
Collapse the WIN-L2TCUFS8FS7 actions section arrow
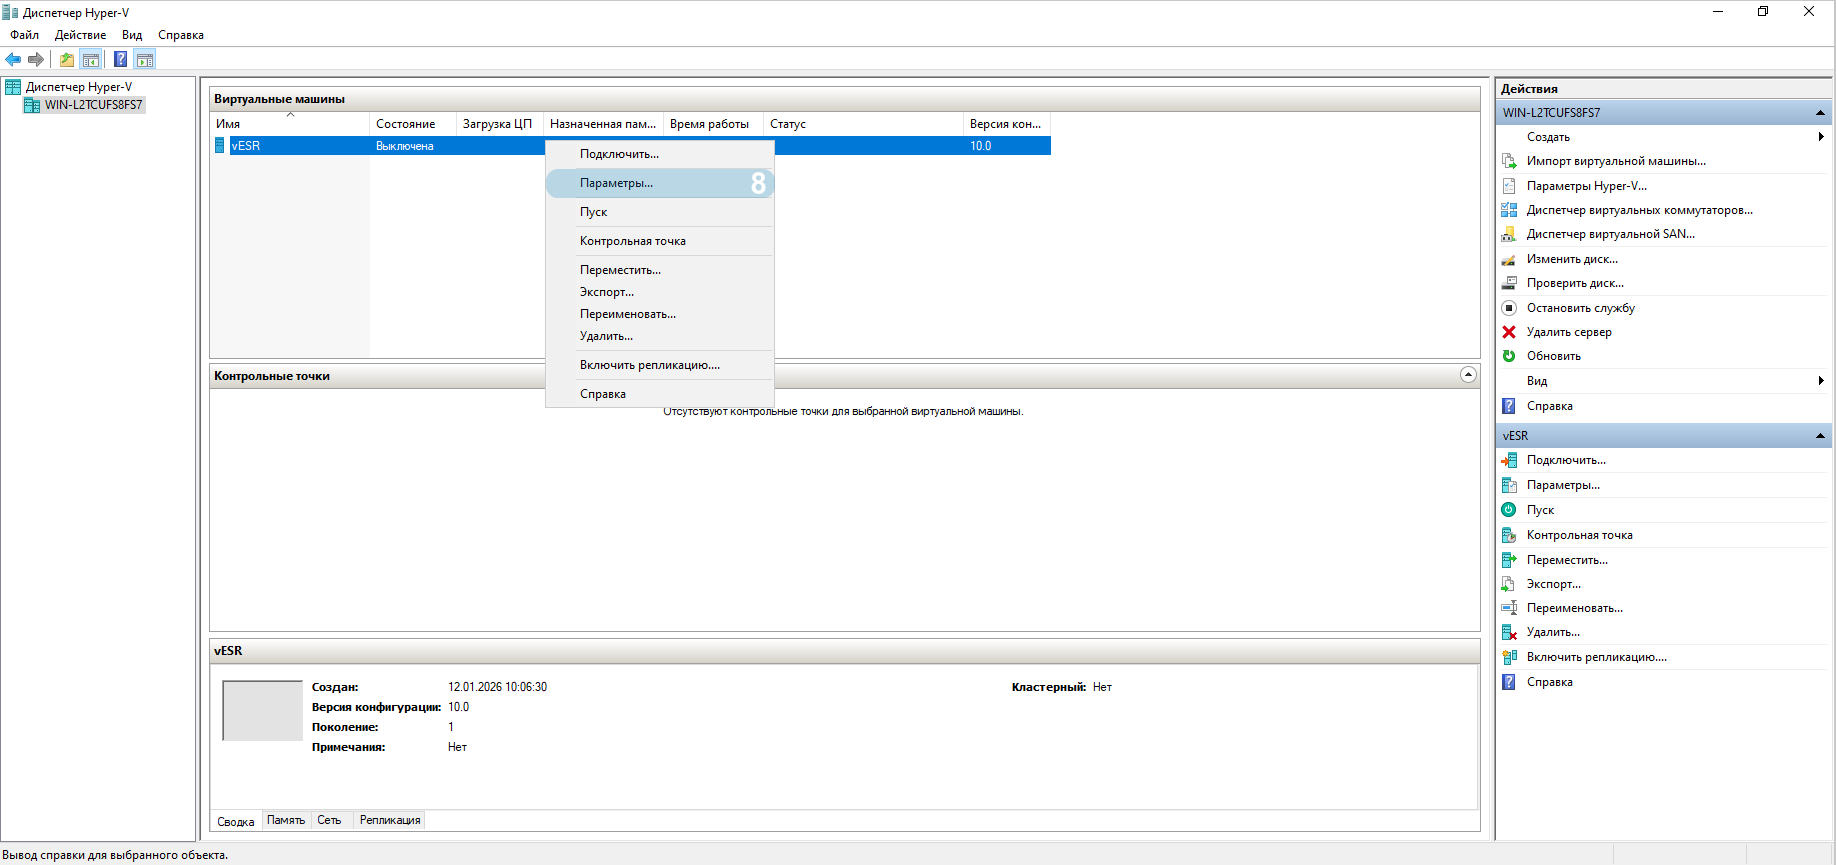tap(1820, 113)
